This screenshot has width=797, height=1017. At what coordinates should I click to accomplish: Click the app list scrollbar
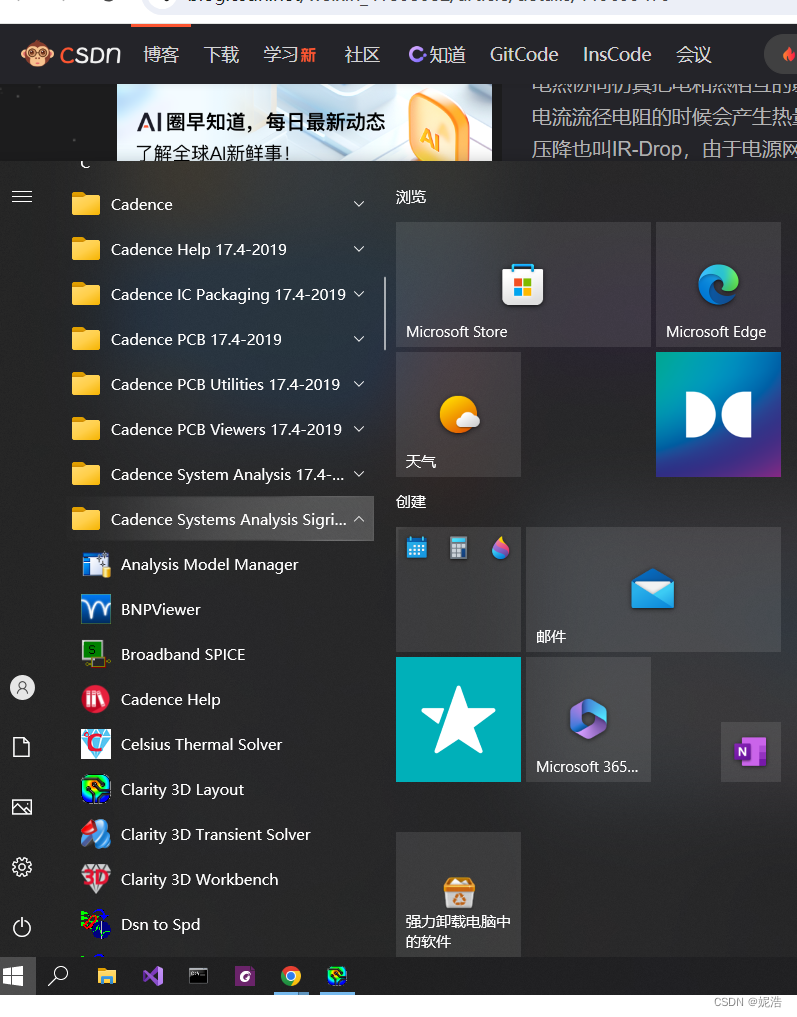385,314
